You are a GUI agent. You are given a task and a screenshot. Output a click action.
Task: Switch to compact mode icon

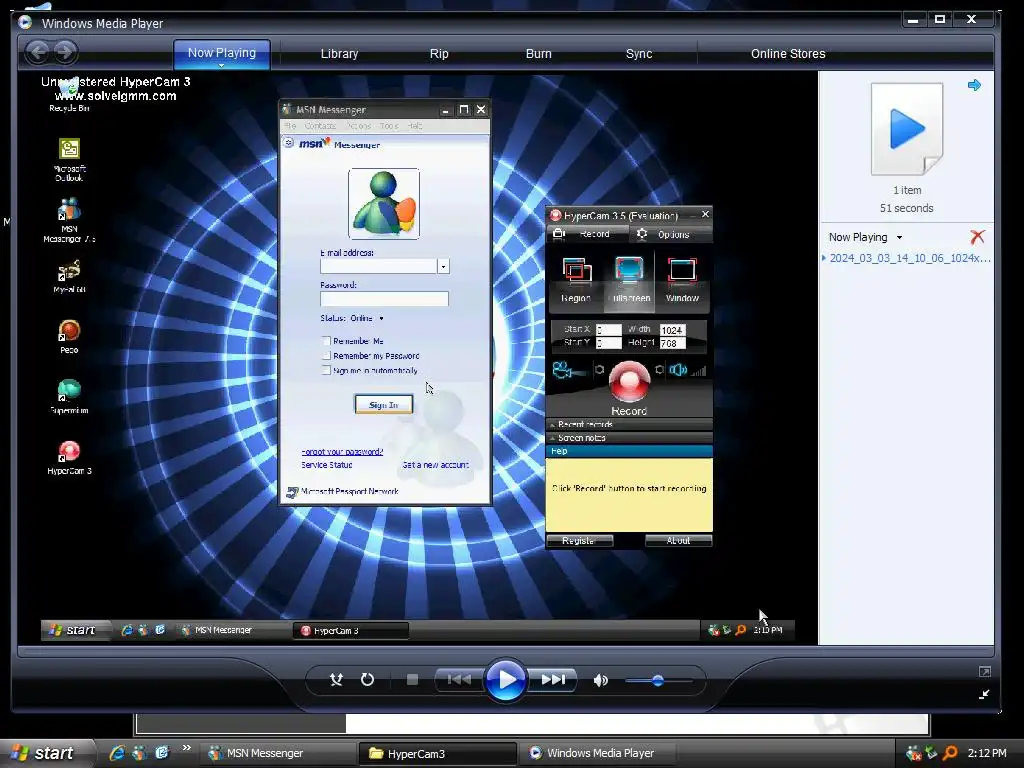click(x=985, y=694)
